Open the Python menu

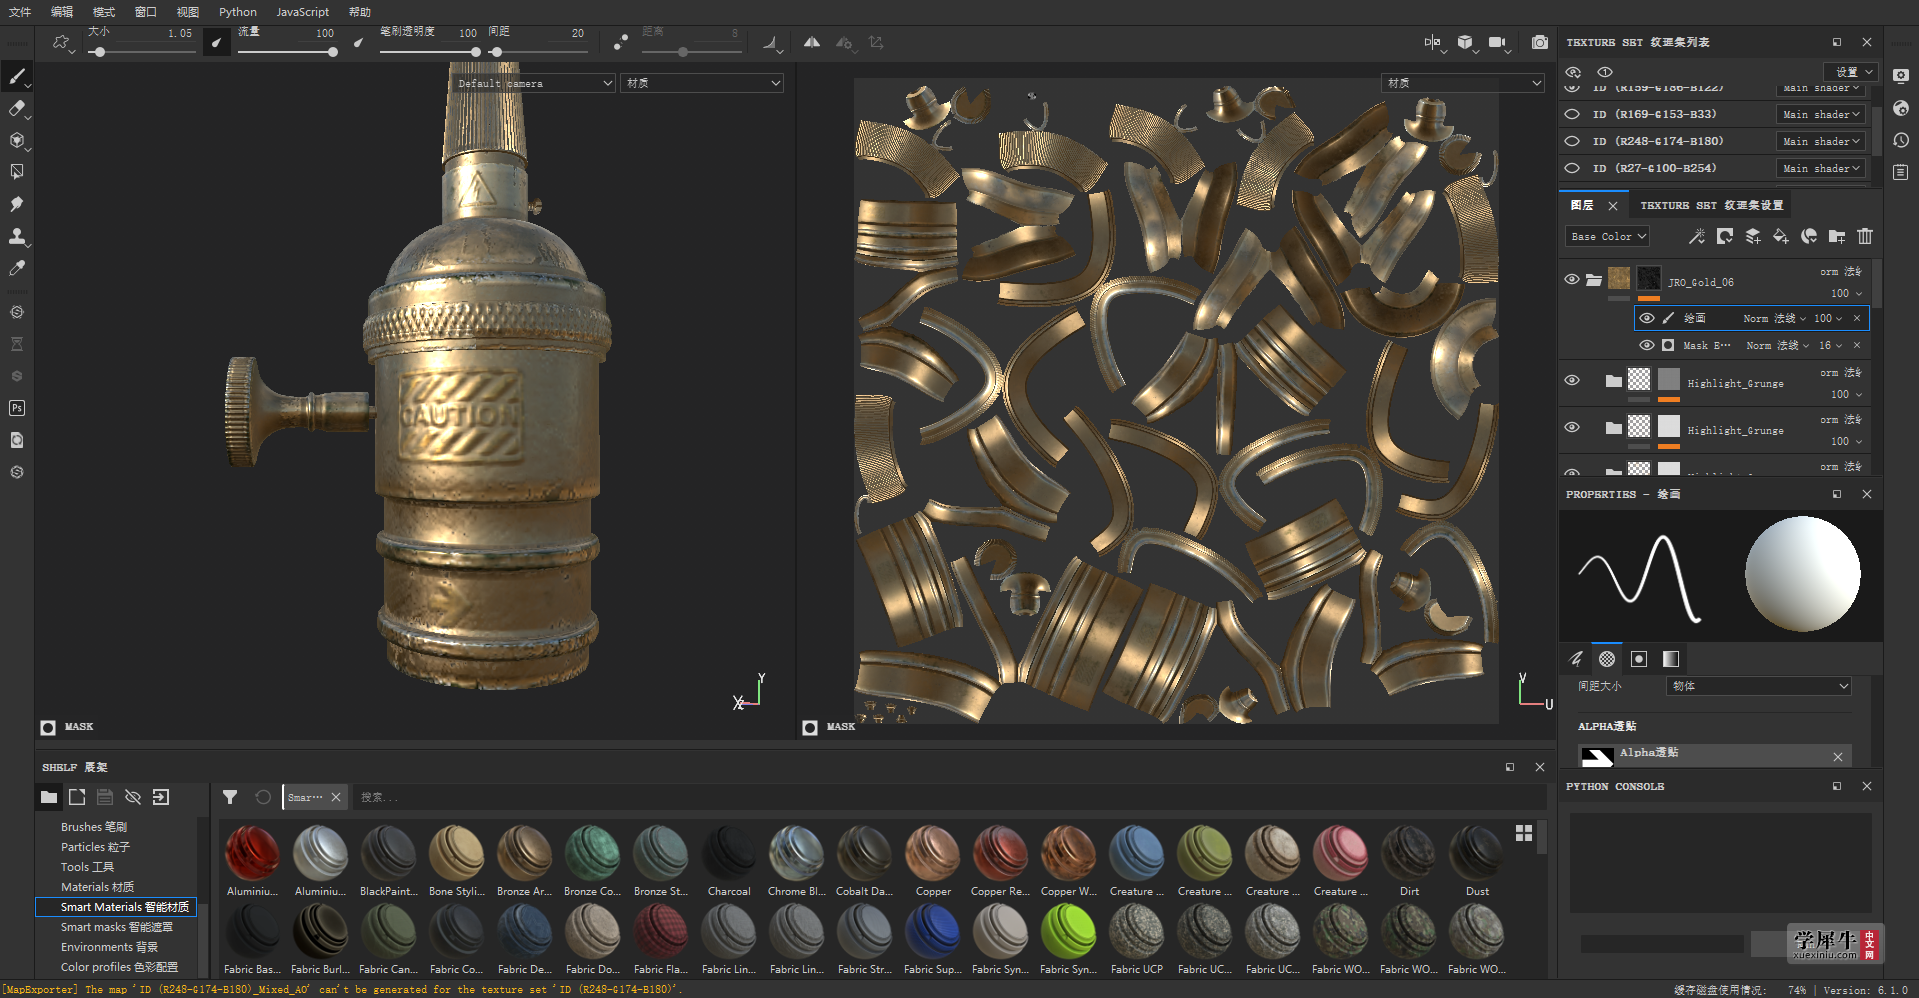(x=238, y=12)
